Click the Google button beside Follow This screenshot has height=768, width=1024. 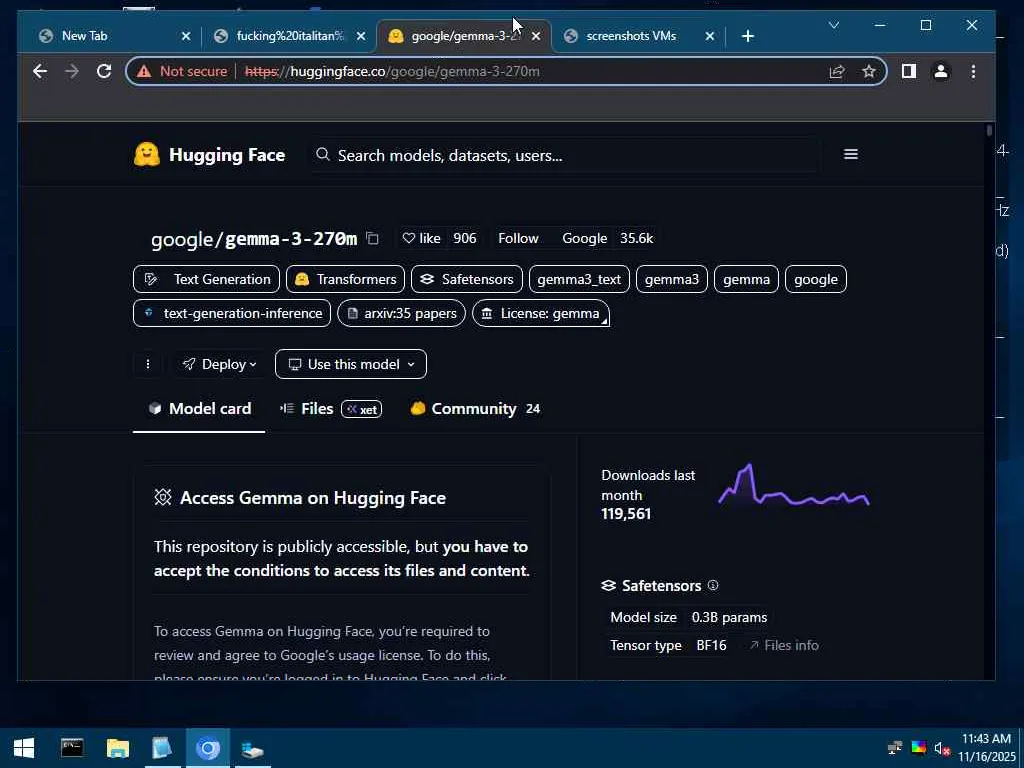(x=584, y=238)
